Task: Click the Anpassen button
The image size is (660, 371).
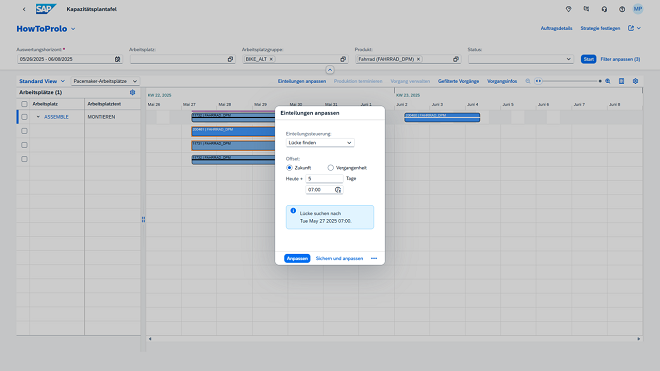Action: point(297,259)
